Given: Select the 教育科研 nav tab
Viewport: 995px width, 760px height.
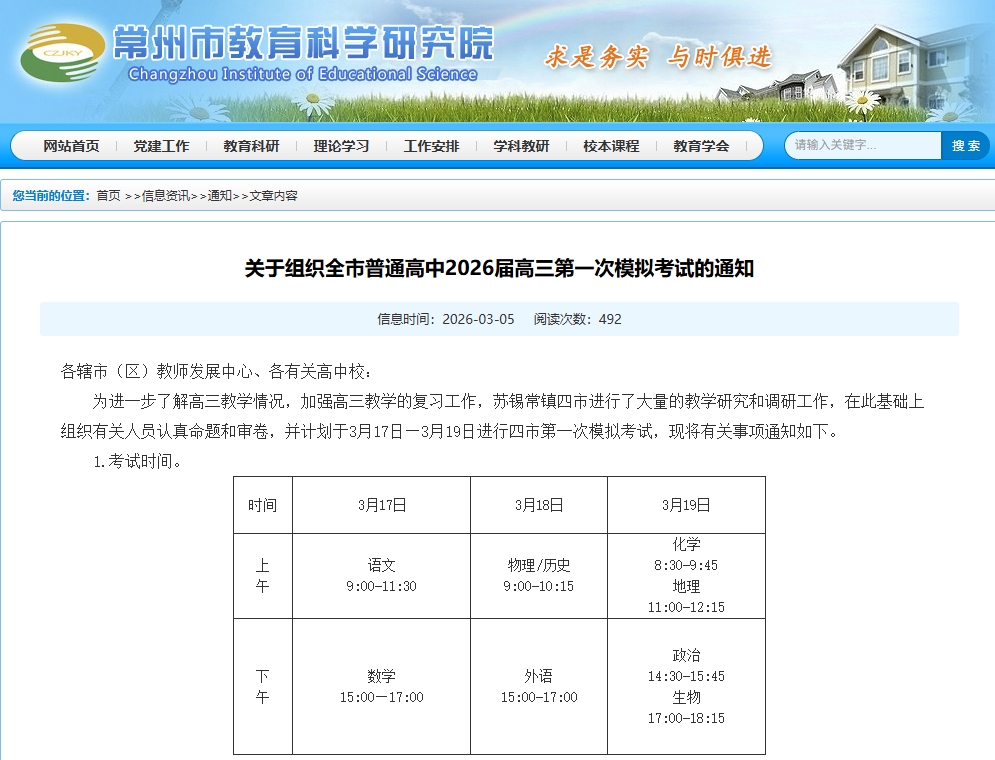Looking at the screenshot, I should (x=250, y=145).
